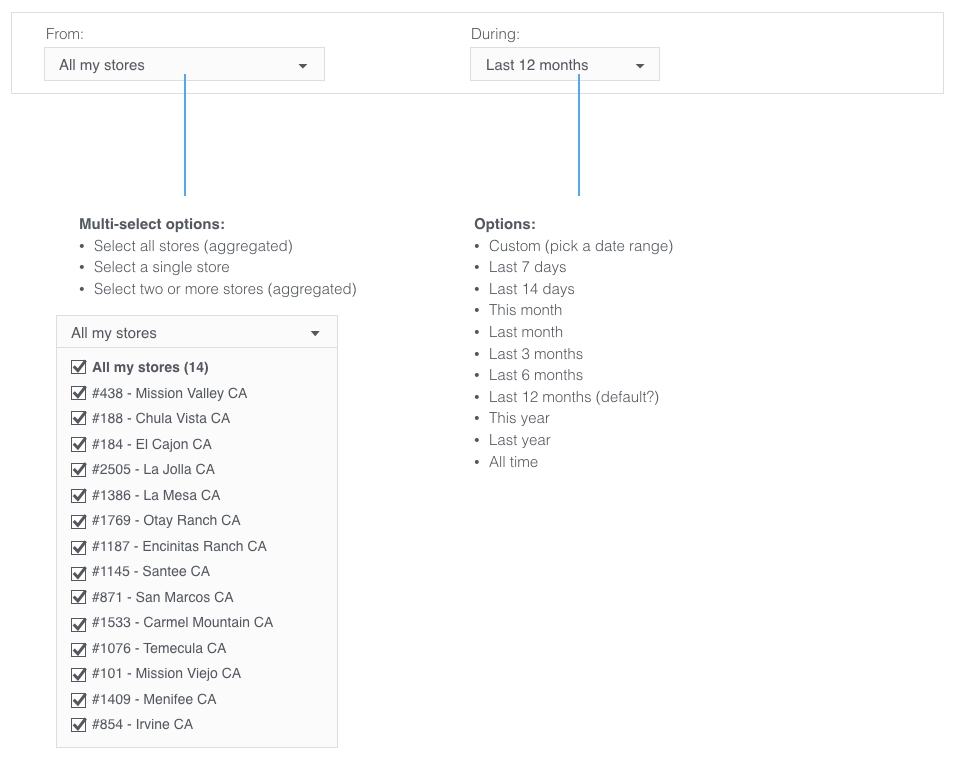Click the 'Last year' option text
958x759 pixels.
519,440
